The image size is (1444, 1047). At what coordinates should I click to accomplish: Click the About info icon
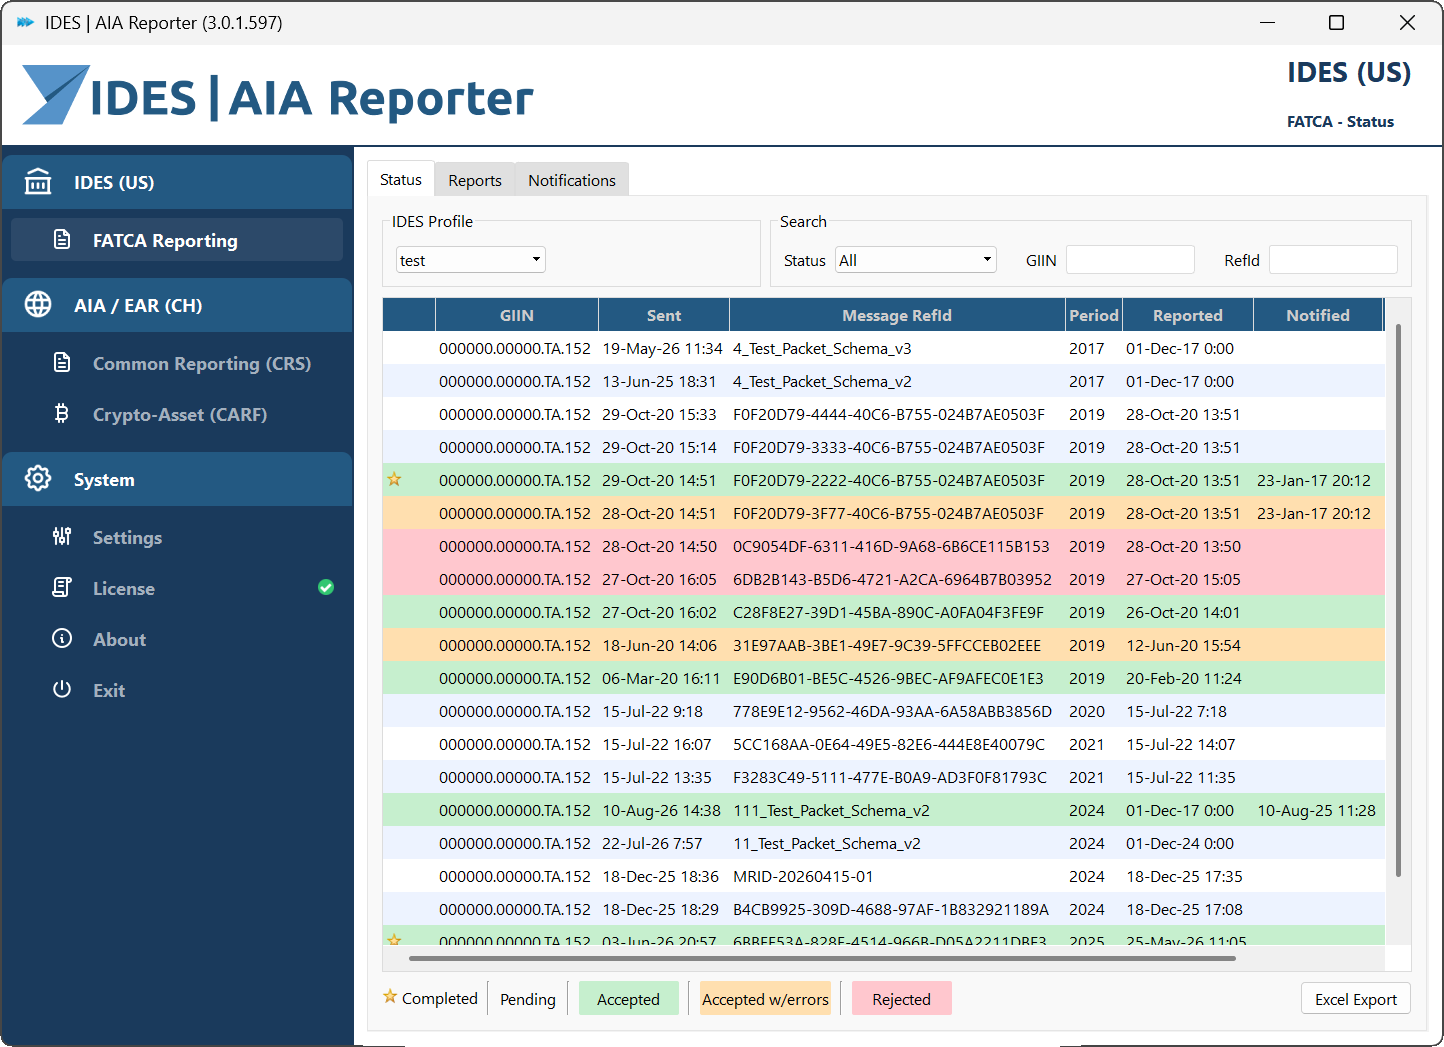coord(62,639)
